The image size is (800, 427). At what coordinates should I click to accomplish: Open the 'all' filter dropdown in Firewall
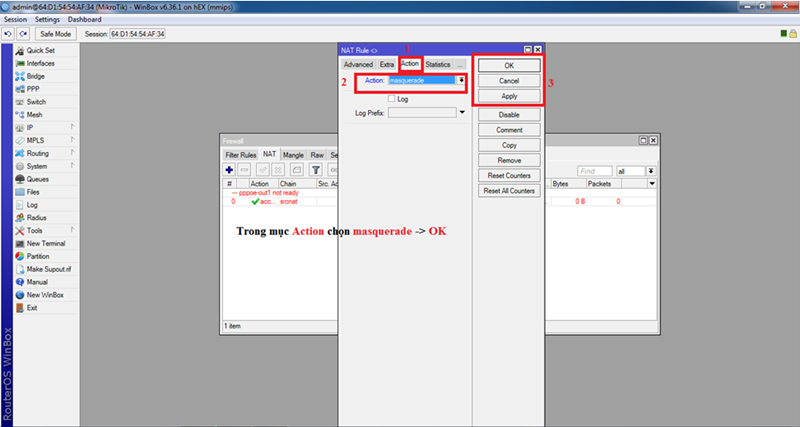pyautogui.click(x=651, y=171)
